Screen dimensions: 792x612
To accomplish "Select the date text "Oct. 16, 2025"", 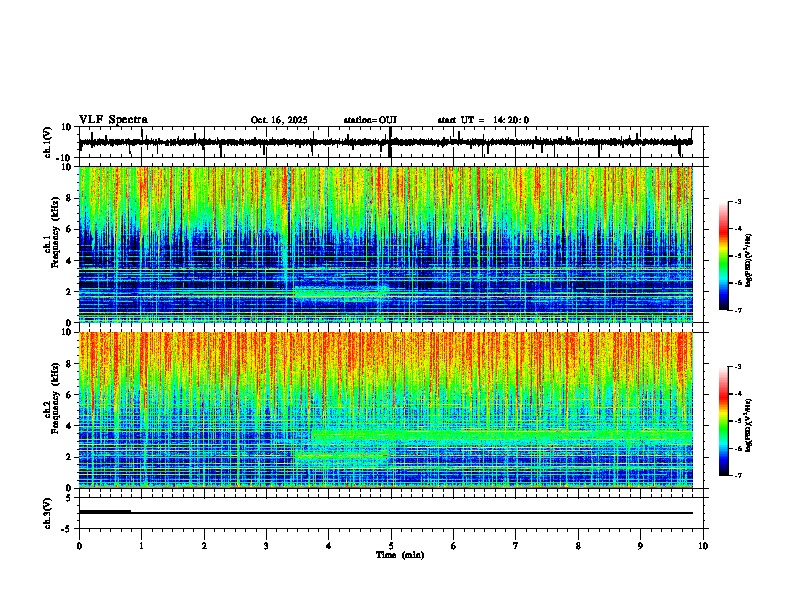I will [x=279, y=120].
